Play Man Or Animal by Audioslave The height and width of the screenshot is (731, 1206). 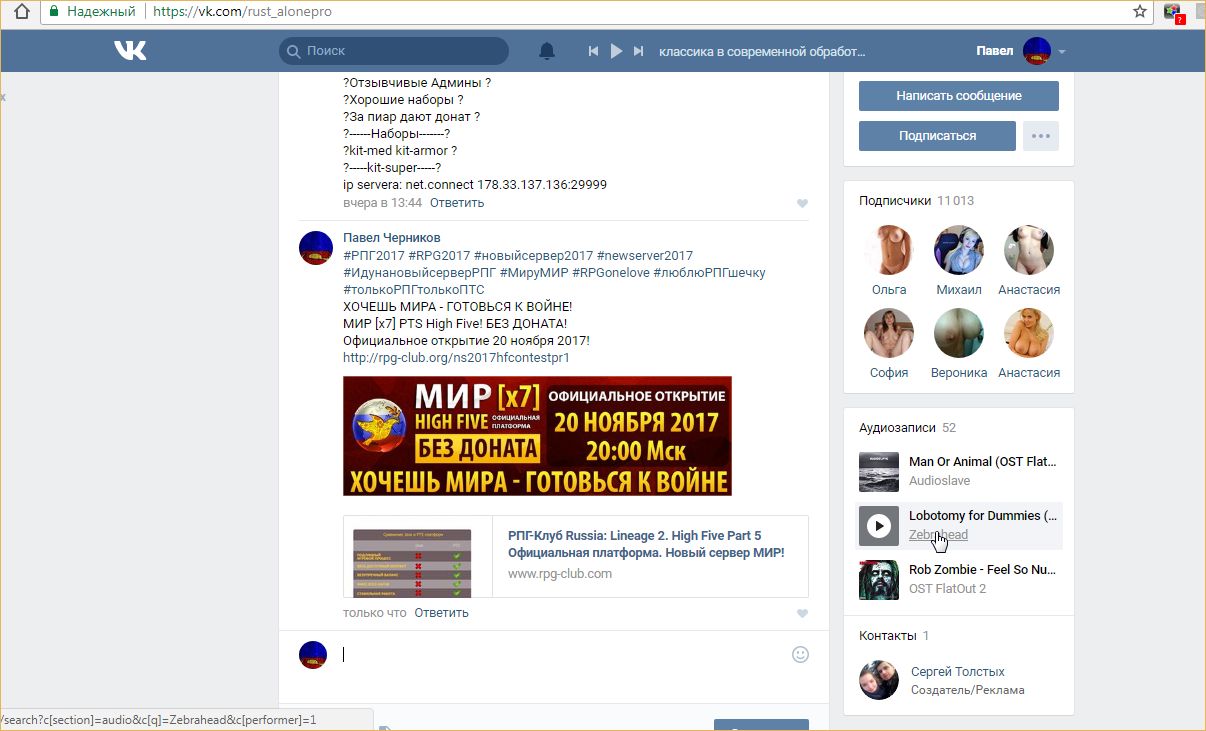(879, 472)
